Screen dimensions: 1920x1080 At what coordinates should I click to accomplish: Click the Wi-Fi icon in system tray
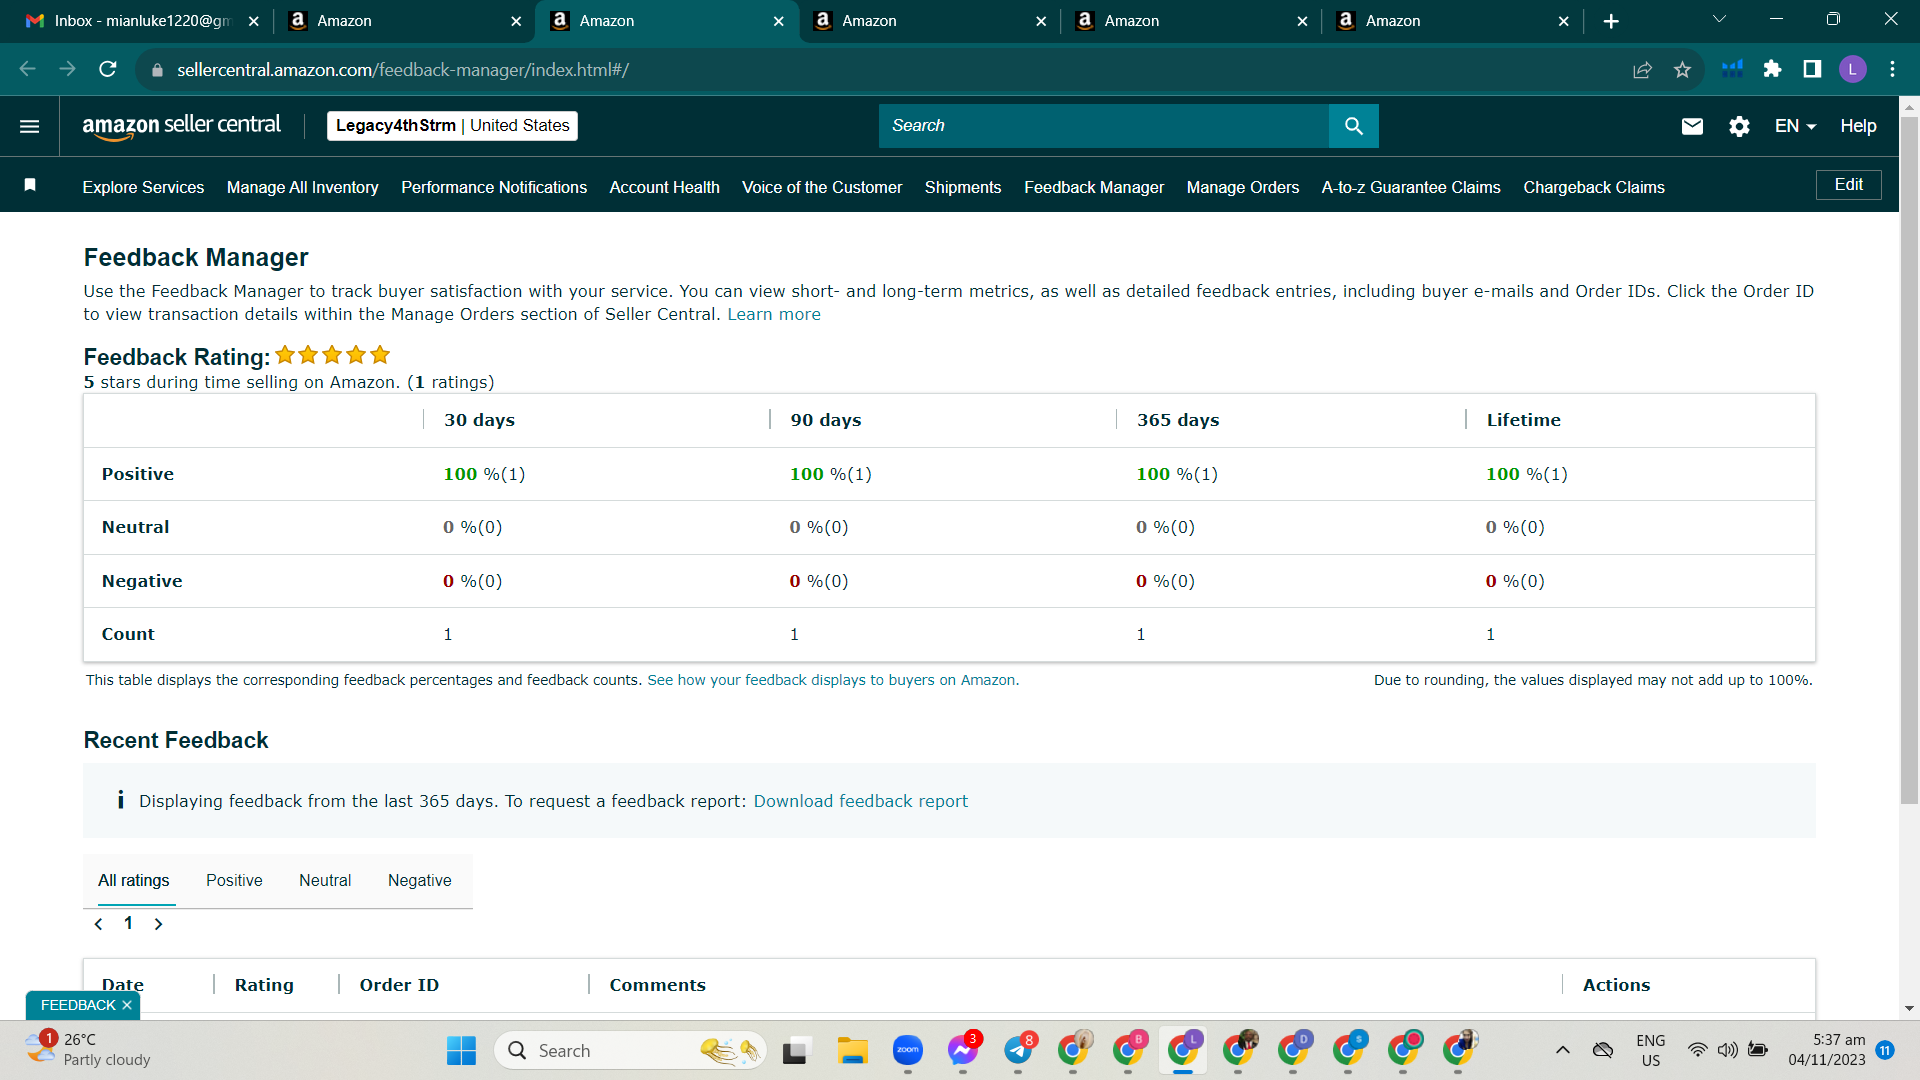pos(1697,1050)
